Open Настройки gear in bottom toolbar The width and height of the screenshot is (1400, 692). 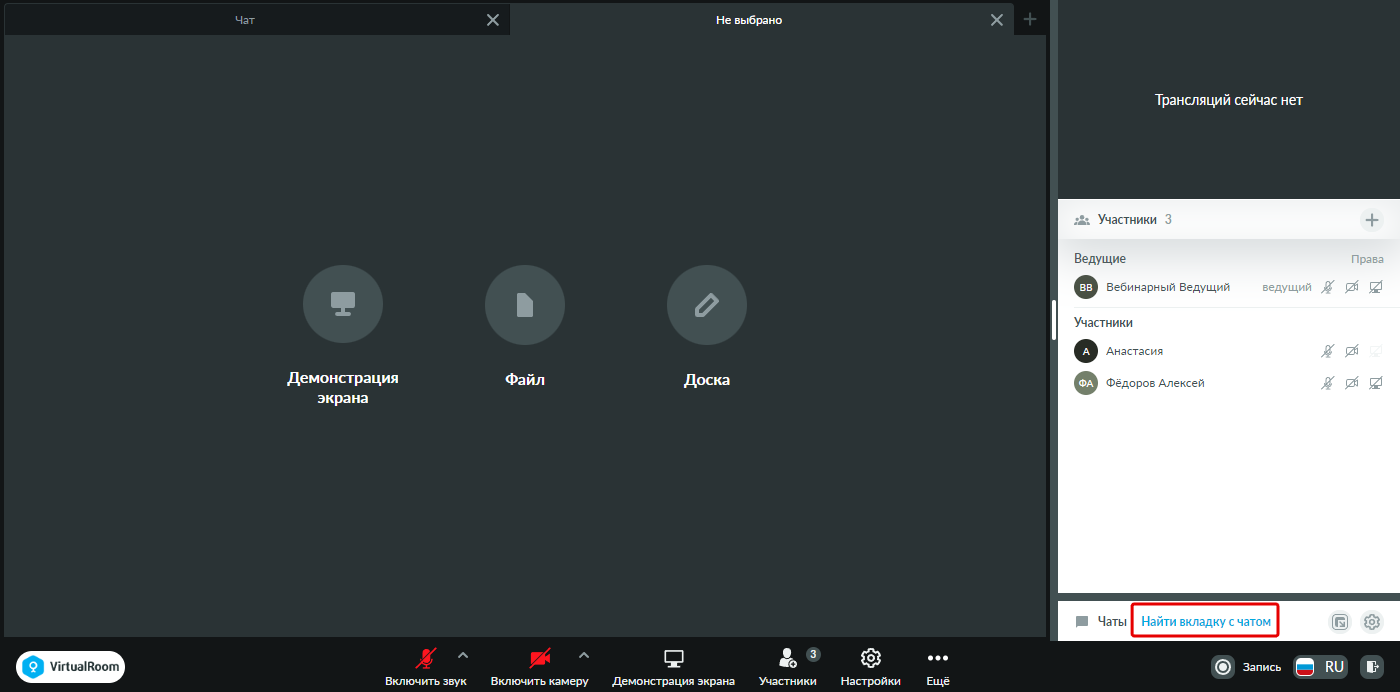870,667
